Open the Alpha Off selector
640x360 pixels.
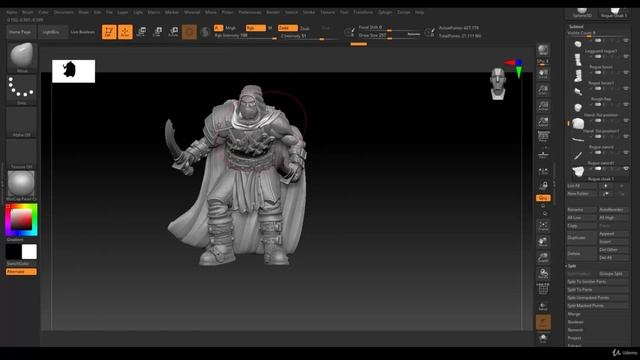tap(22, 122)
